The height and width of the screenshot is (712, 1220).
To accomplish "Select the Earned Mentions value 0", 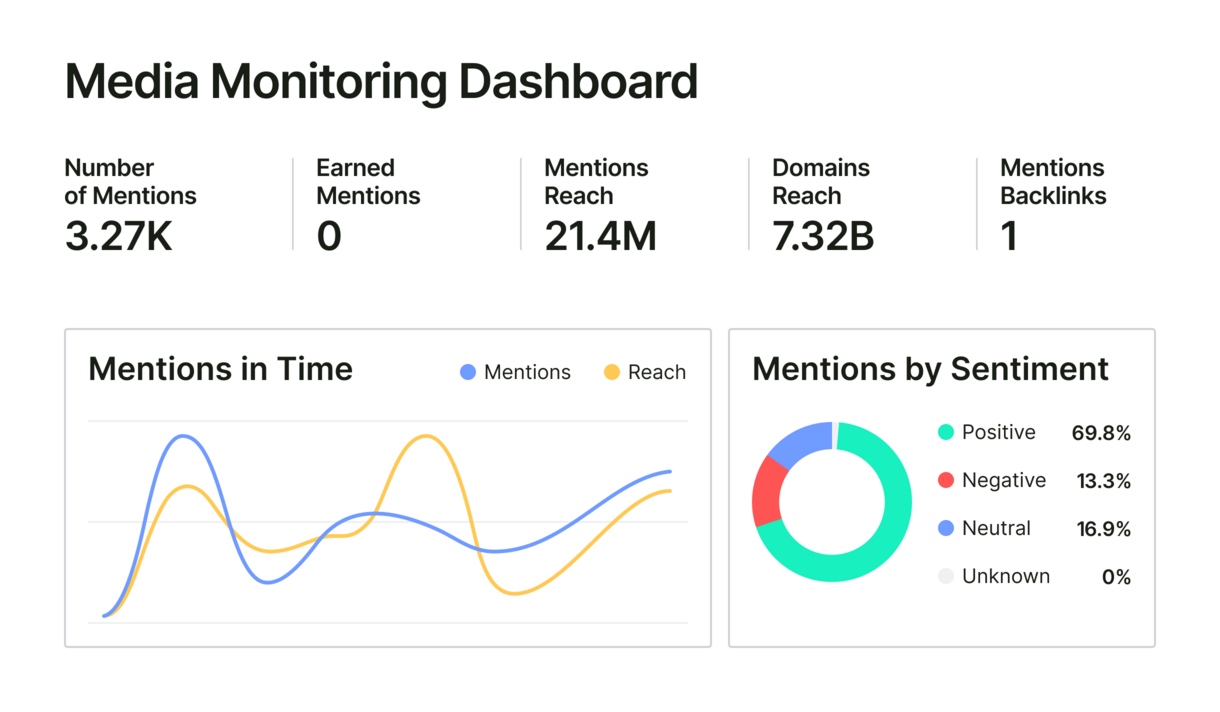I will [329, 236].
